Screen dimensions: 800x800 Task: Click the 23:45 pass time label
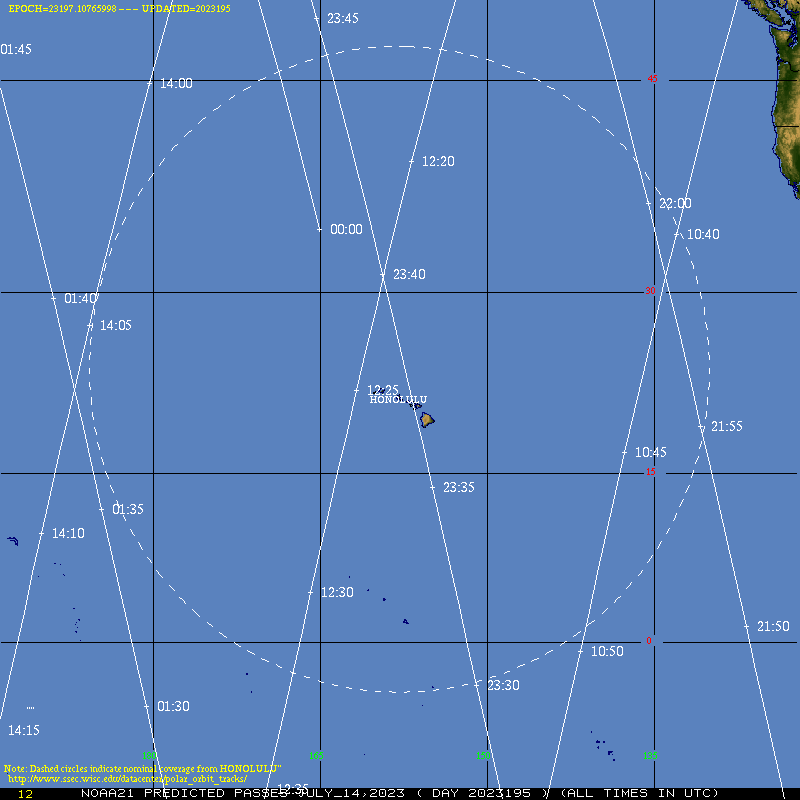tap(343, 18)
